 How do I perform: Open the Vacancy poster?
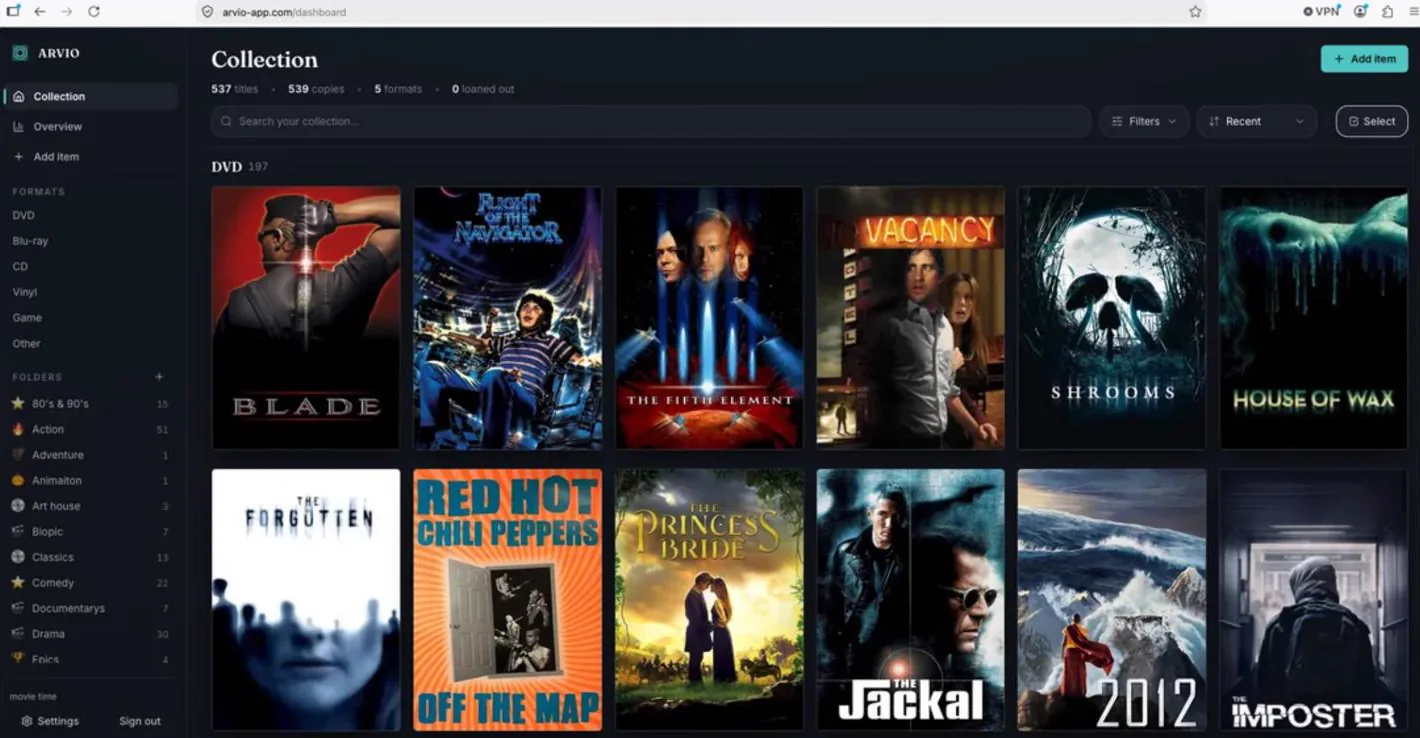pos(911,318)
